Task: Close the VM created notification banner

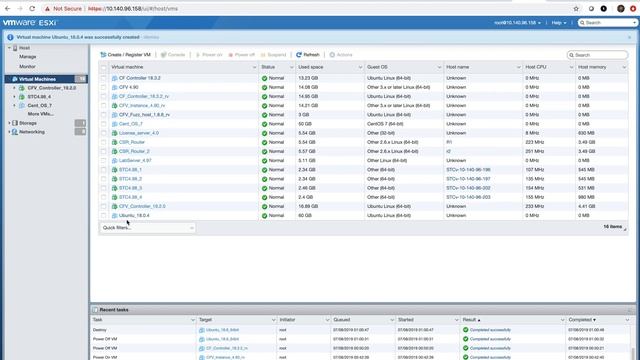Action: (629, 37)
